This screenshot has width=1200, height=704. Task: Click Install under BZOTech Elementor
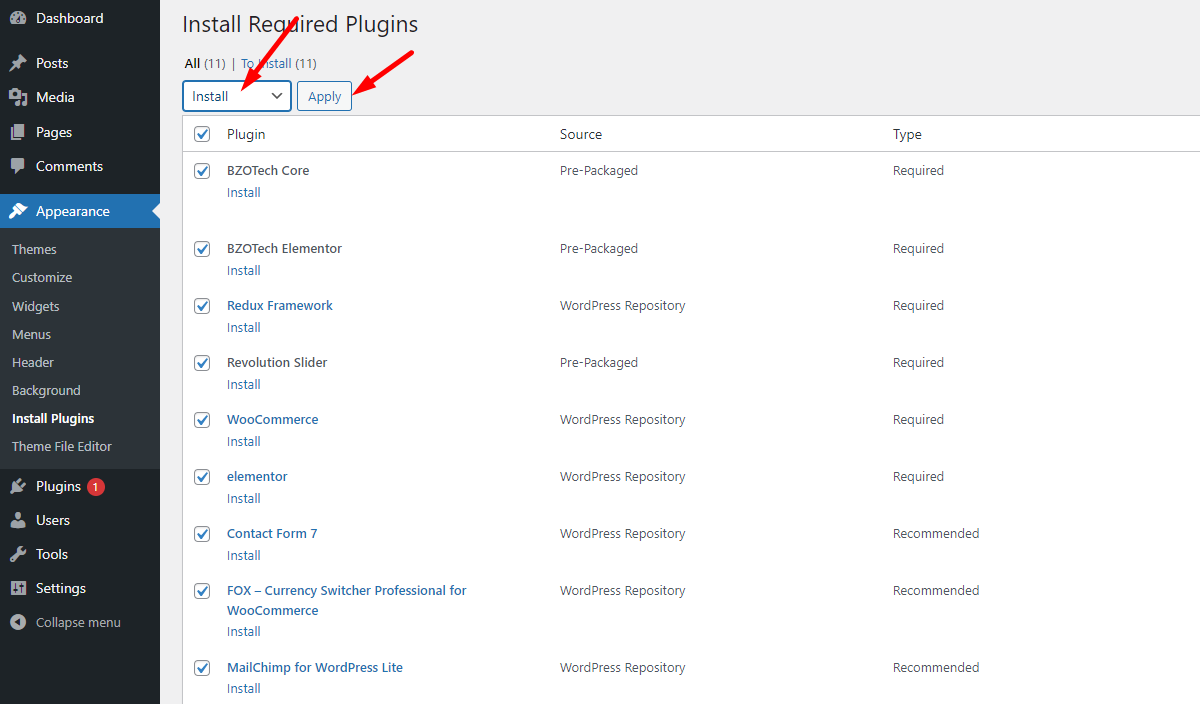(x=243, y=270)
